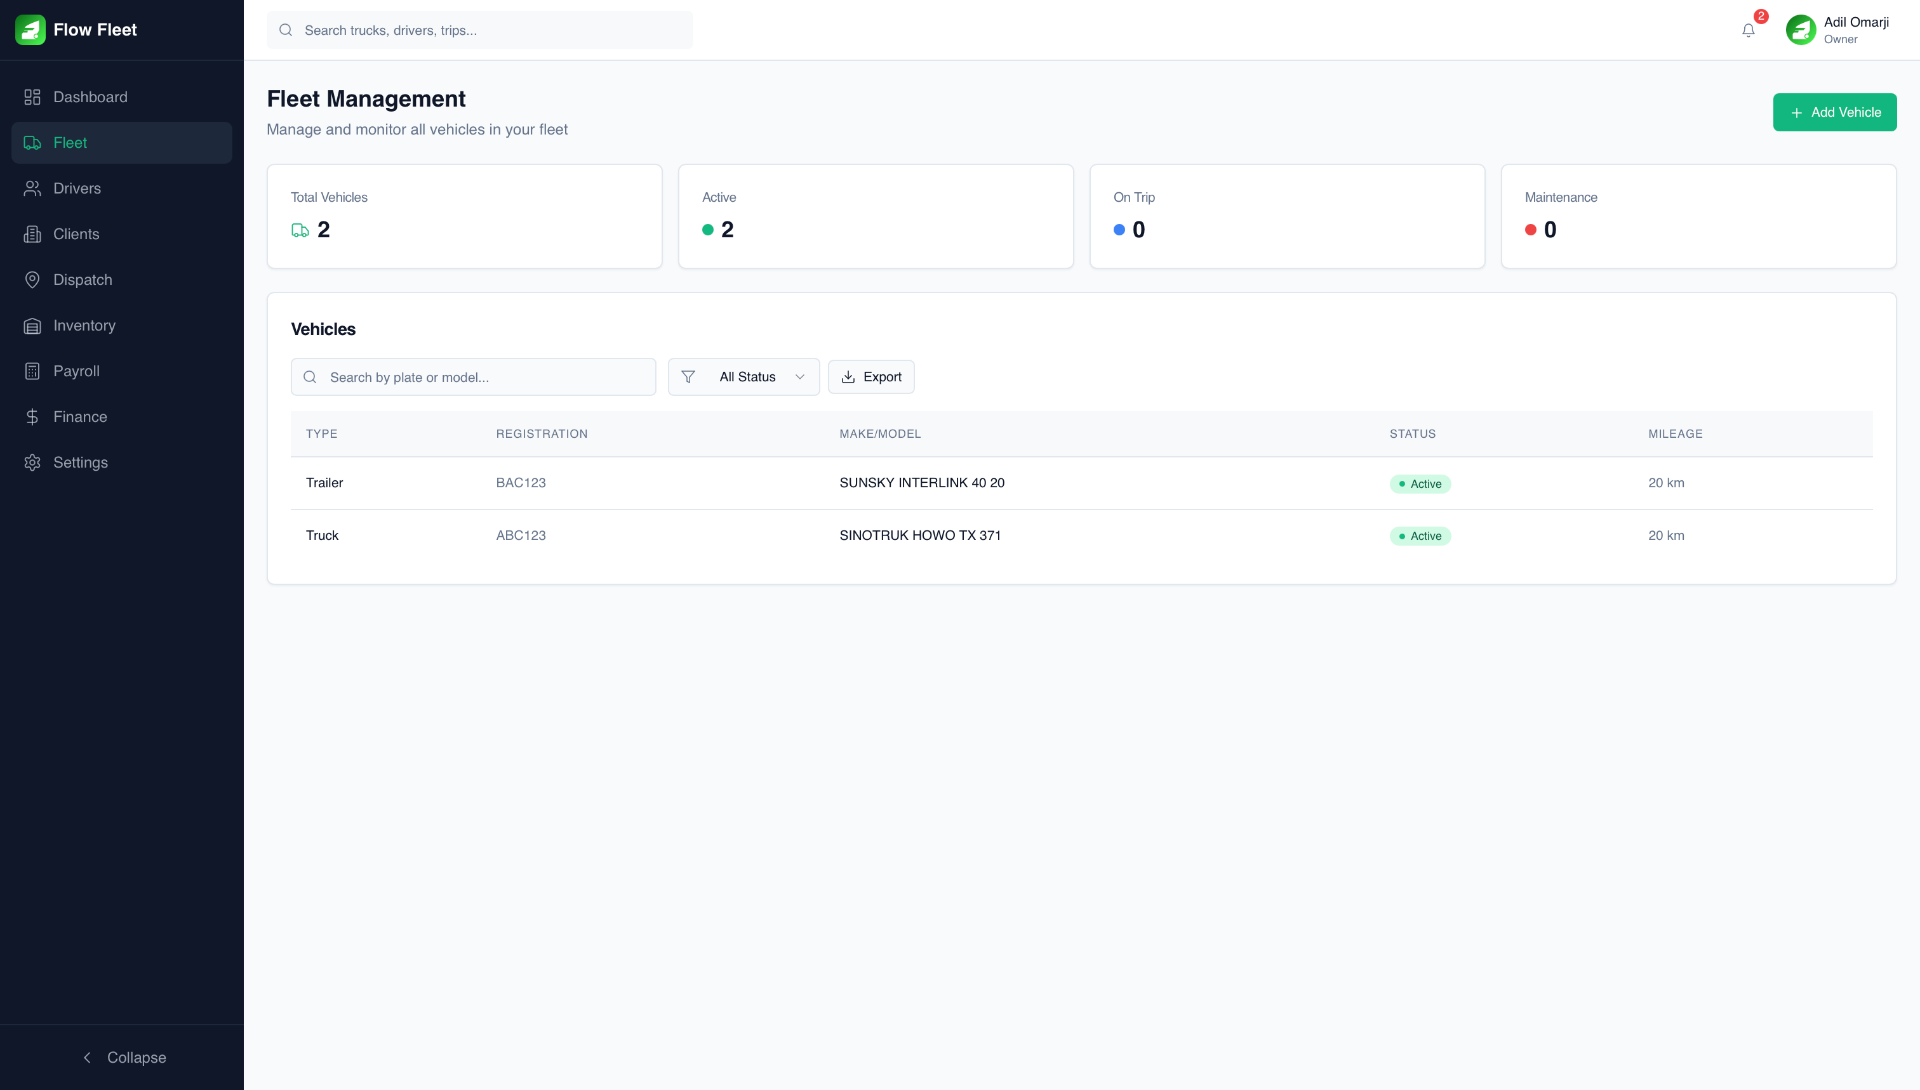Open the notifications bell
This screenshot has width=1920, height=1090.
1748,30
